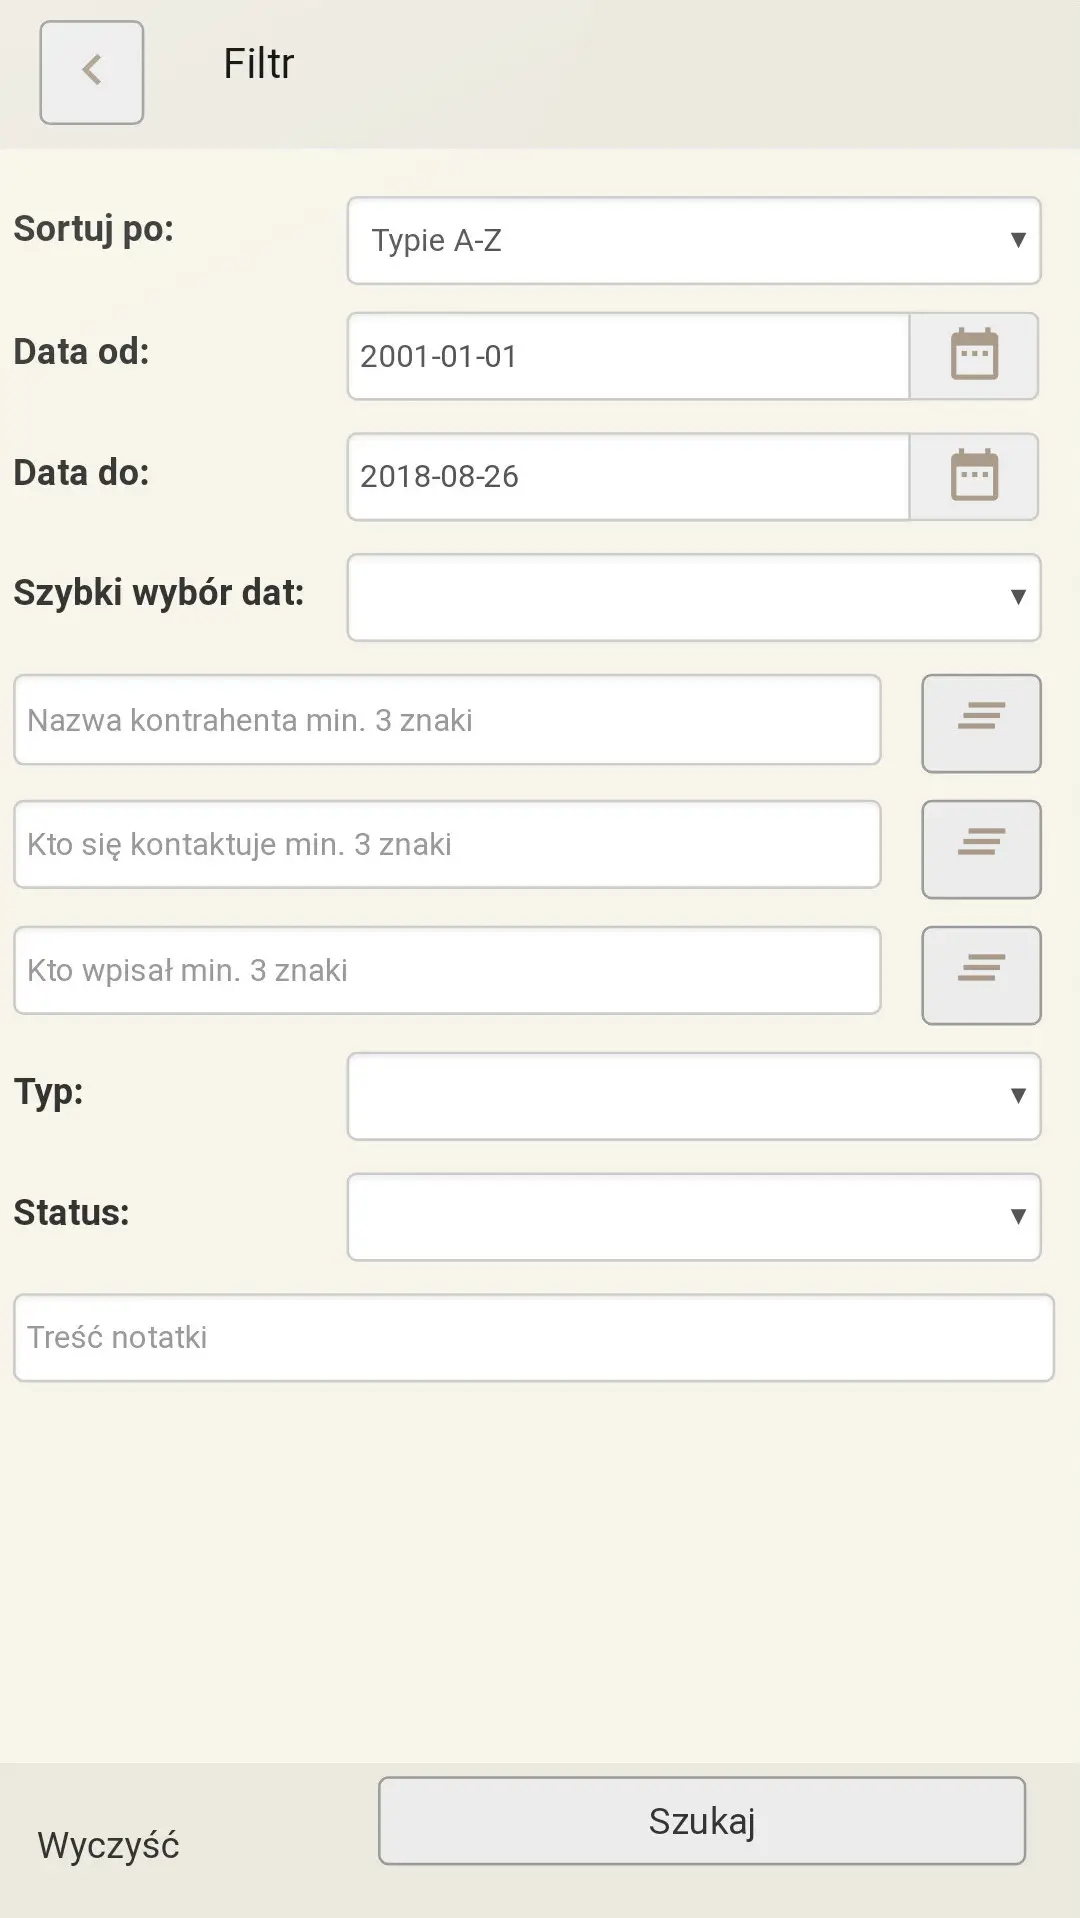Click the Kto się kontaktuje input
The width and height of the screenshot is (1080, 1918).
click(447, 844)
